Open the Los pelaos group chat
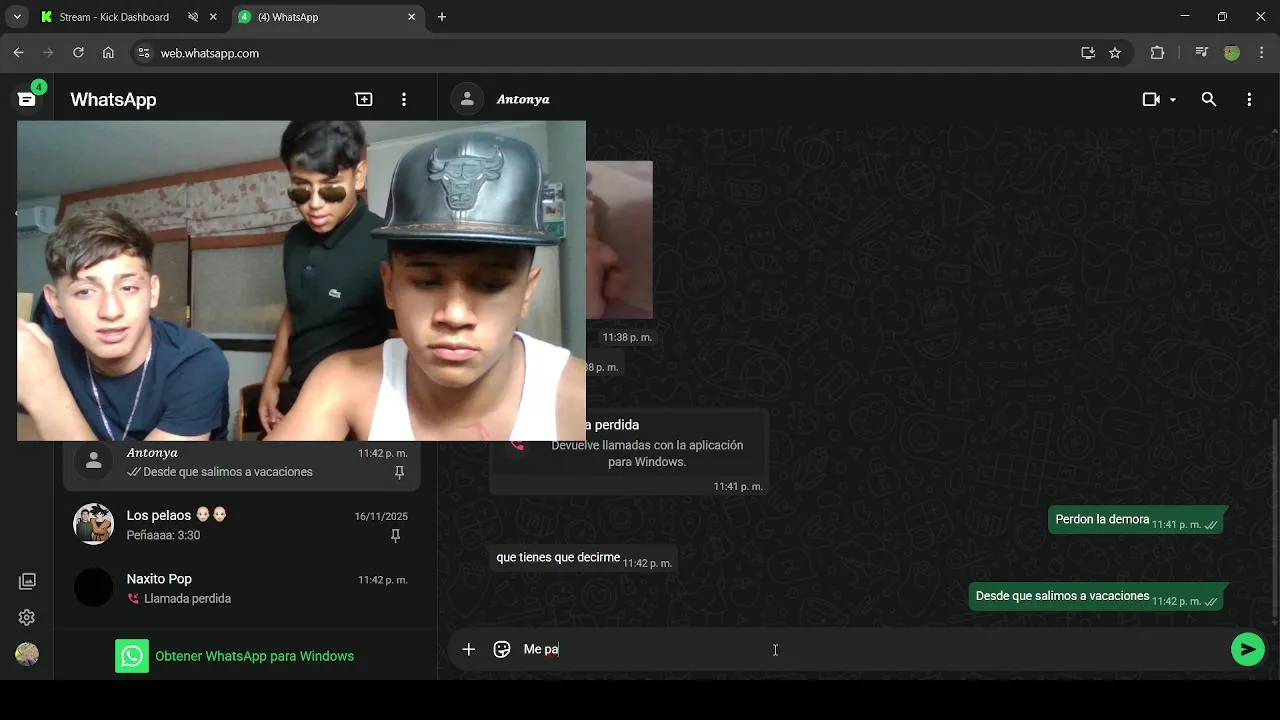The height and width of the screenshot is (720, 1280). [x=242, y=525]
